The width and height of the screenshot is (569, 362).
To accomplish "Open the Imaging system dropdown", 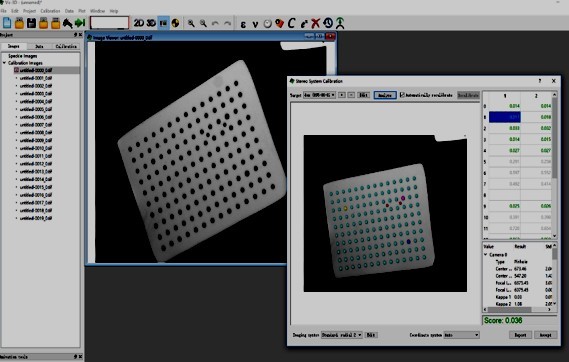I will pos(341,335).
